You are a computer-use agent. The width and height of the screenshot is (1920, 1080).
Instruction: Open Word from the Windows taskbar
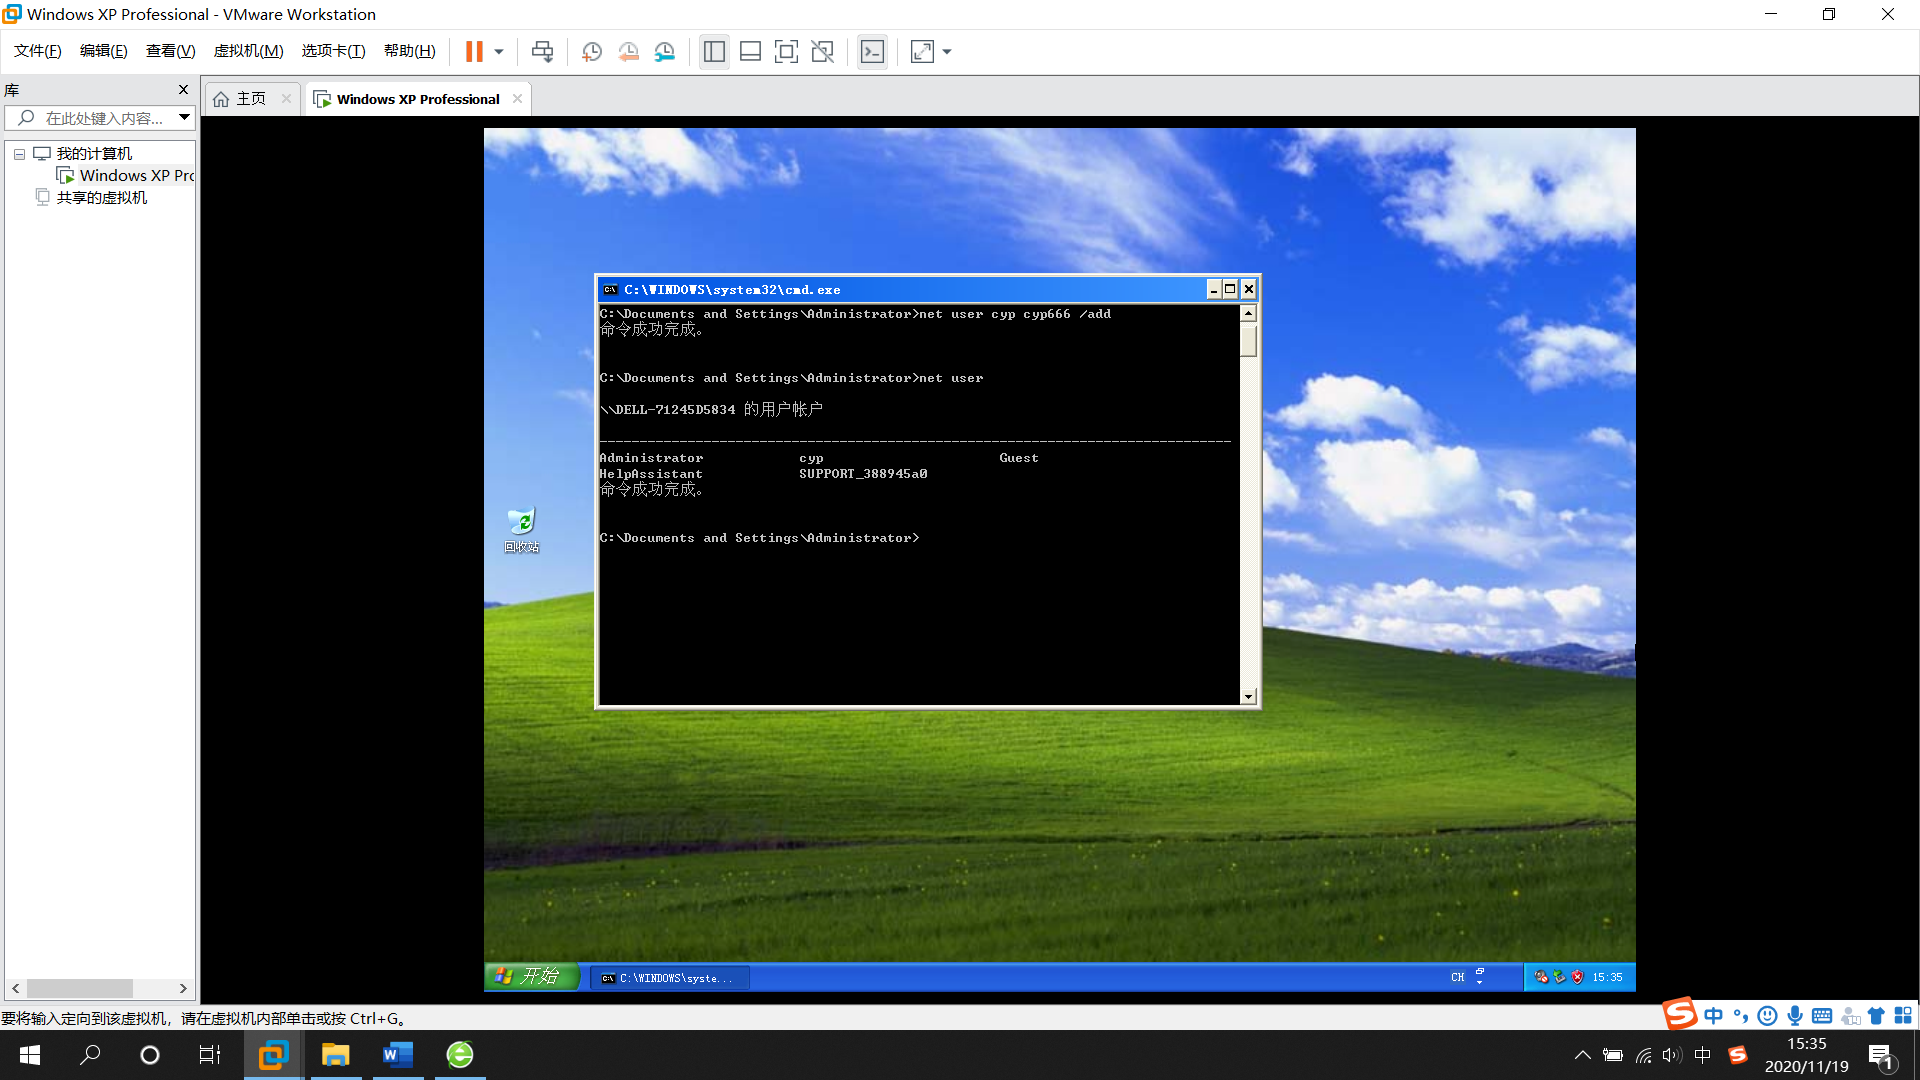pyautogui.click(x=397, y=1055)
